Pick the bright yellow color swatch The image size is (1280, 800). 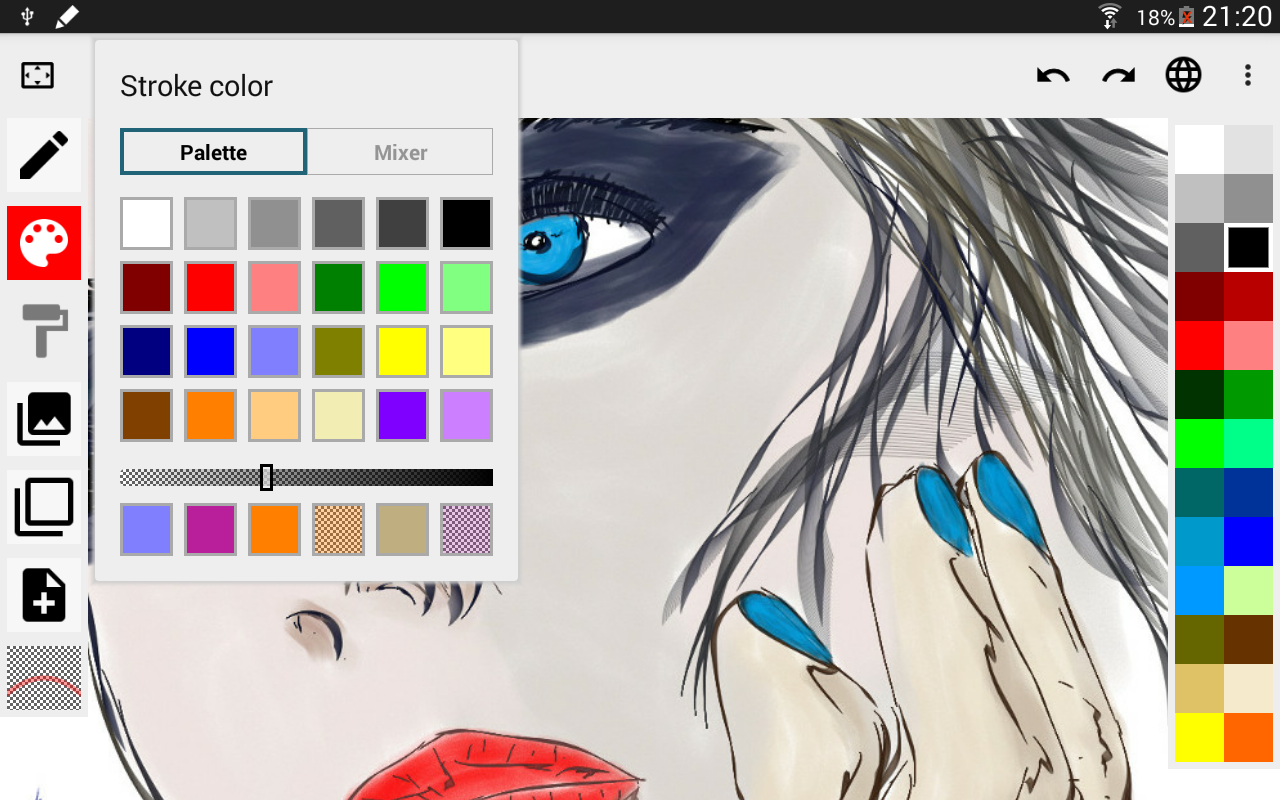click(402, 351)
